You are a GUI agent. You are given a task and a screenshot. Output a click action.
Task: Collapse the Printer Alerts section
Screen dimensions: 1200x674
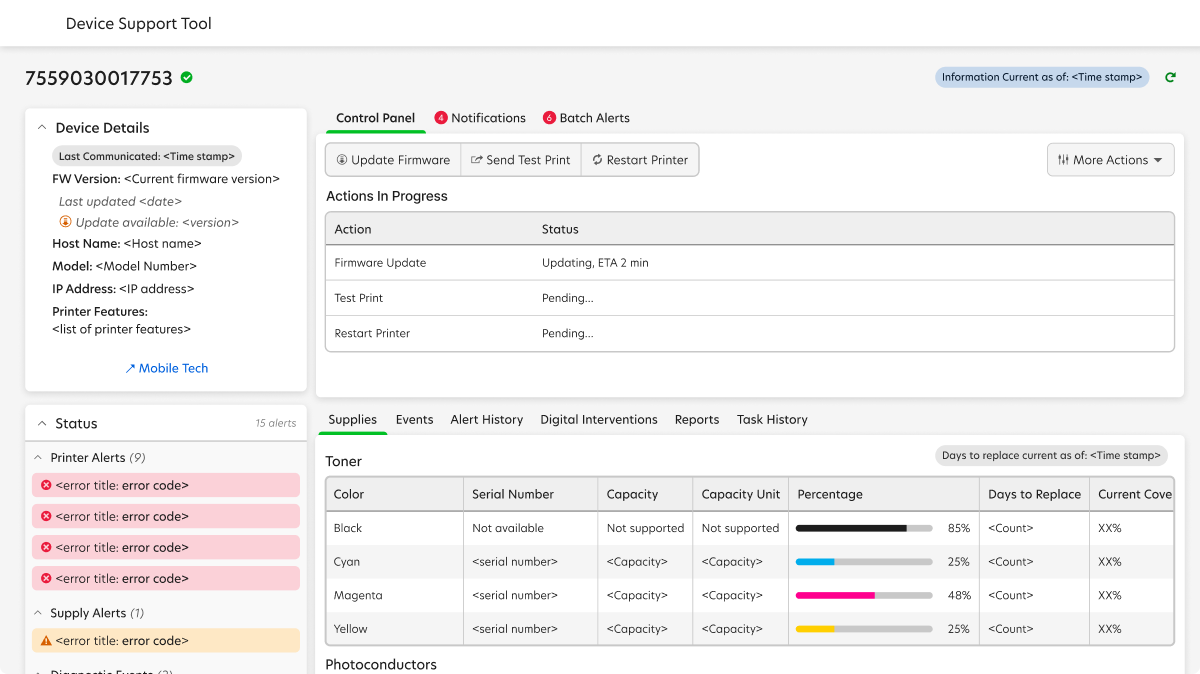point(37,457)
